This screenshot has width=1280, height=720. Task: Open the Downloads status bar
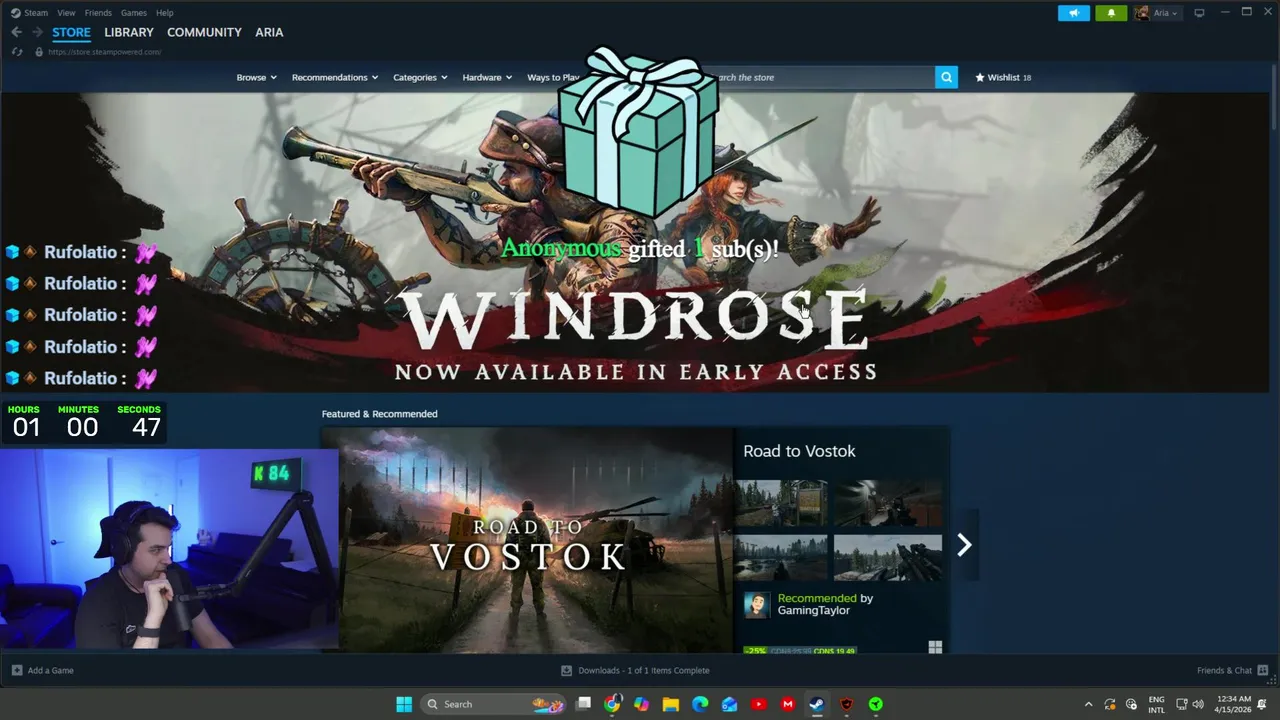click(x=635, y=670)
